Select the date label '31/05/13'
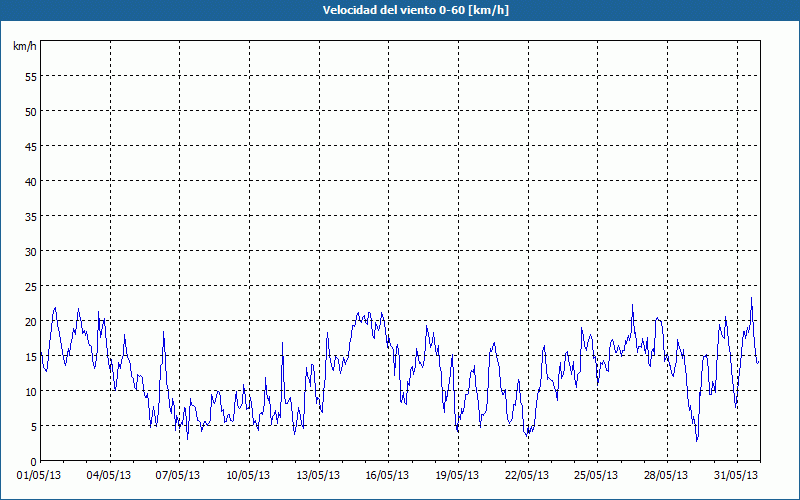 (736, 475)
